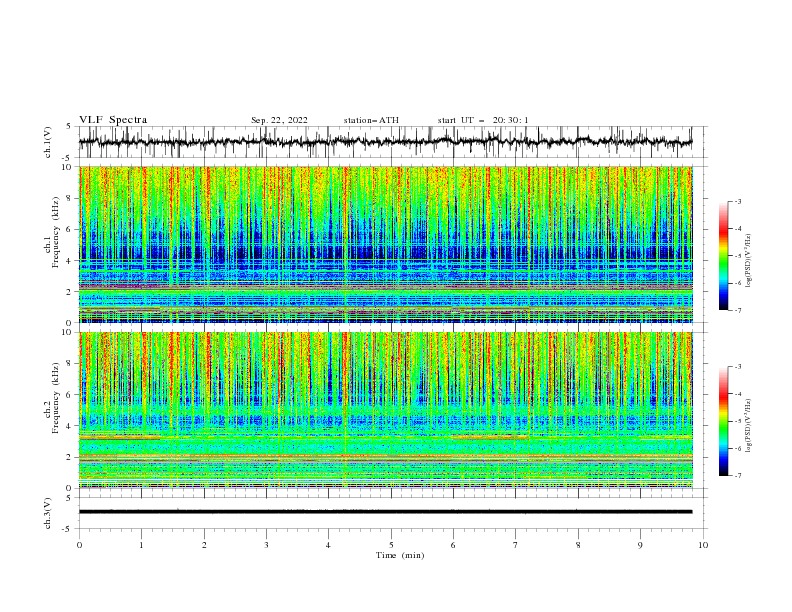This screenshot has width=792, height=612.
Task: Click time axis tick label '9'
Action: coord(640,545)
